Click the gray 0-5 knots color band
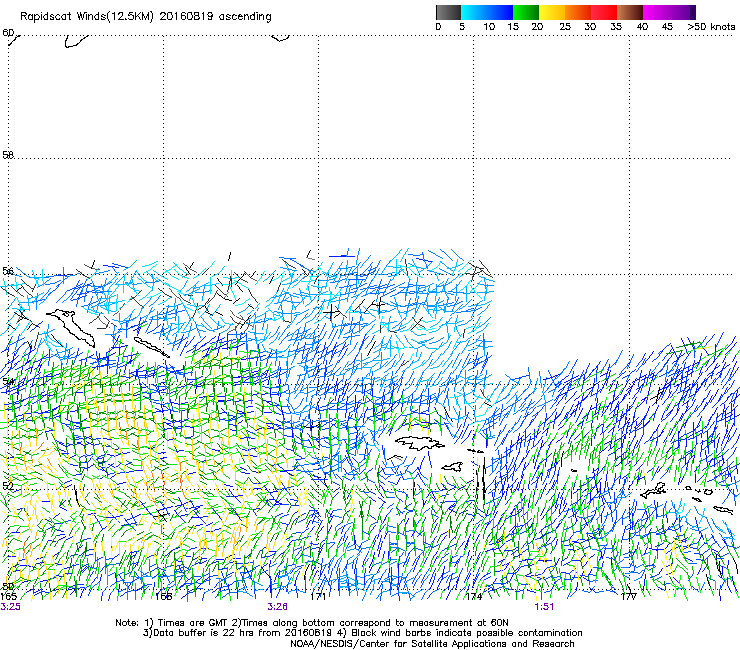740x650 pixels. [448, 12]
